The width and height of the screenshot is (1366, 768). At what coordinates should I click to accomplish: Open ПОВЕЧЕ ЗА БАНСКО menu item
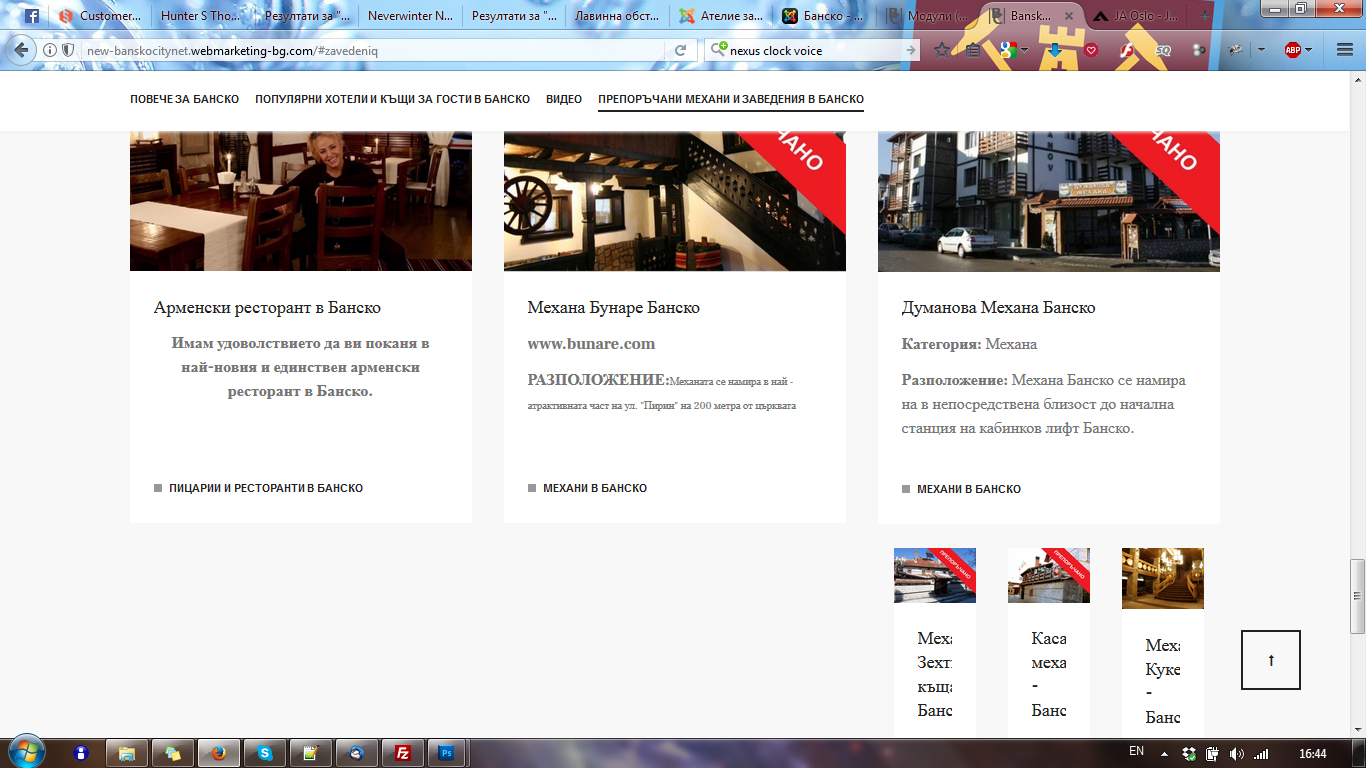click(184, 99)
